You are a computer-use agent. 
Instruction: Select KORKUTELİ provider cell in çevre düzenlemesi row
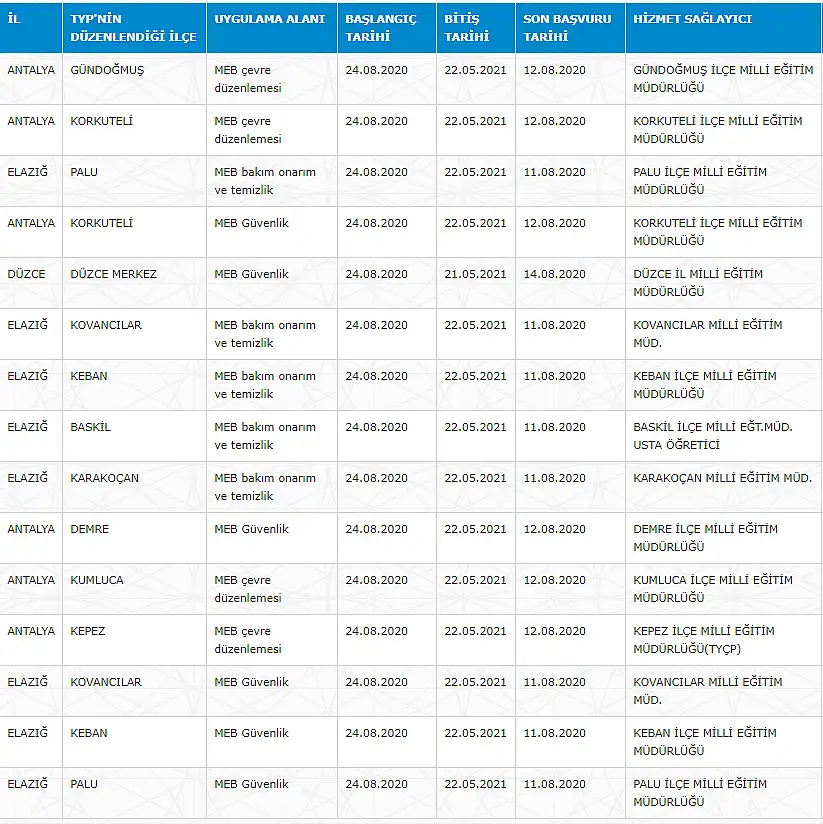tap(723, 130)
